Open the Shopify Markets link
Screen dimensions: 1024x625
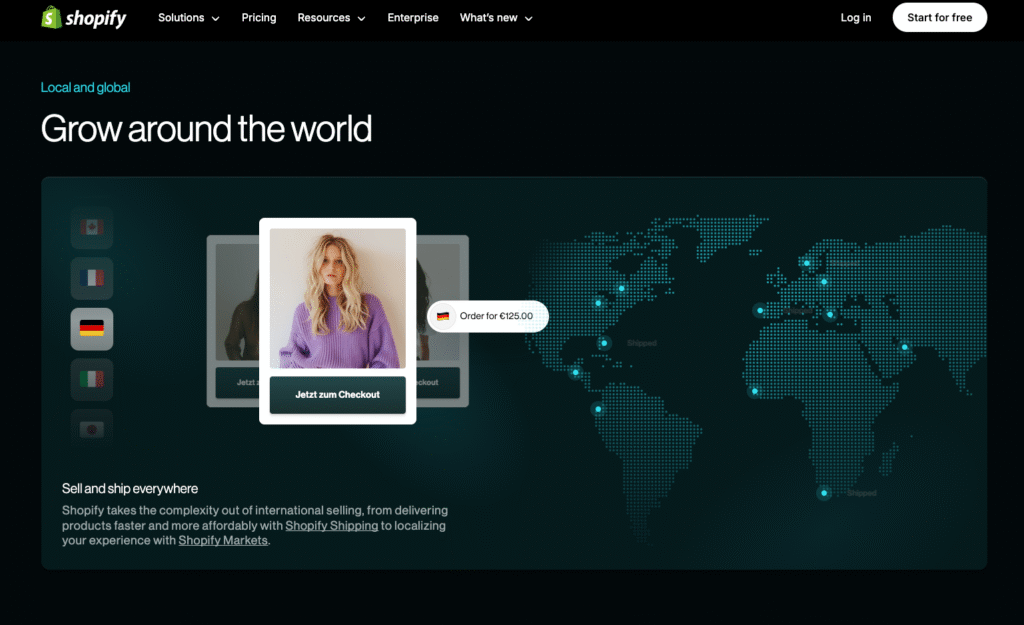pos(223,541)
